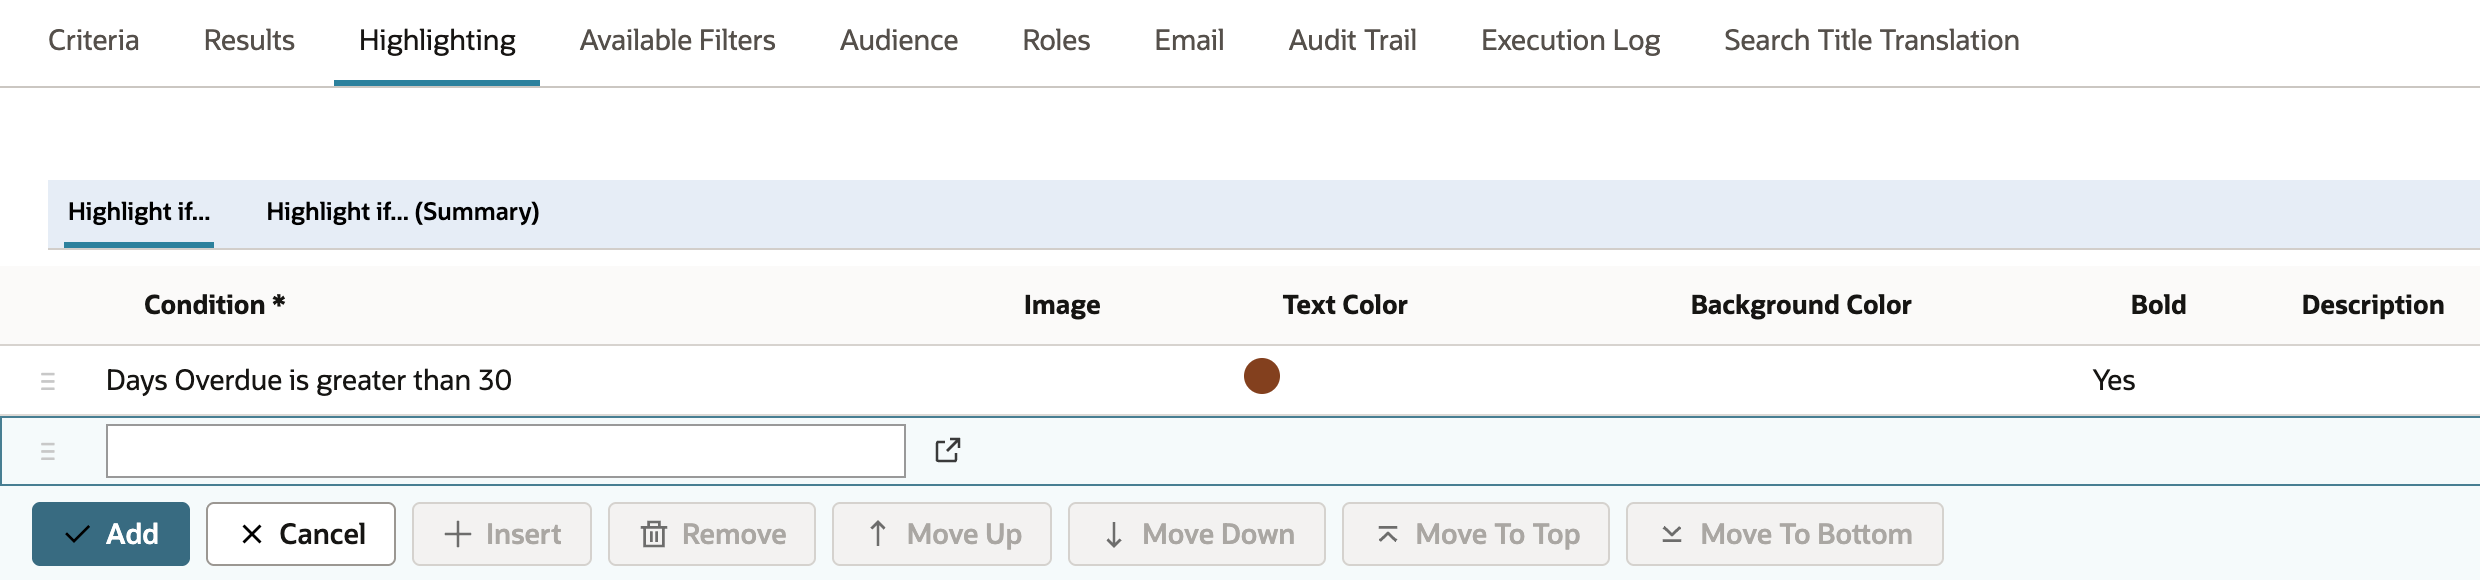Click the Add button
2480x580 pixels.
111,534
